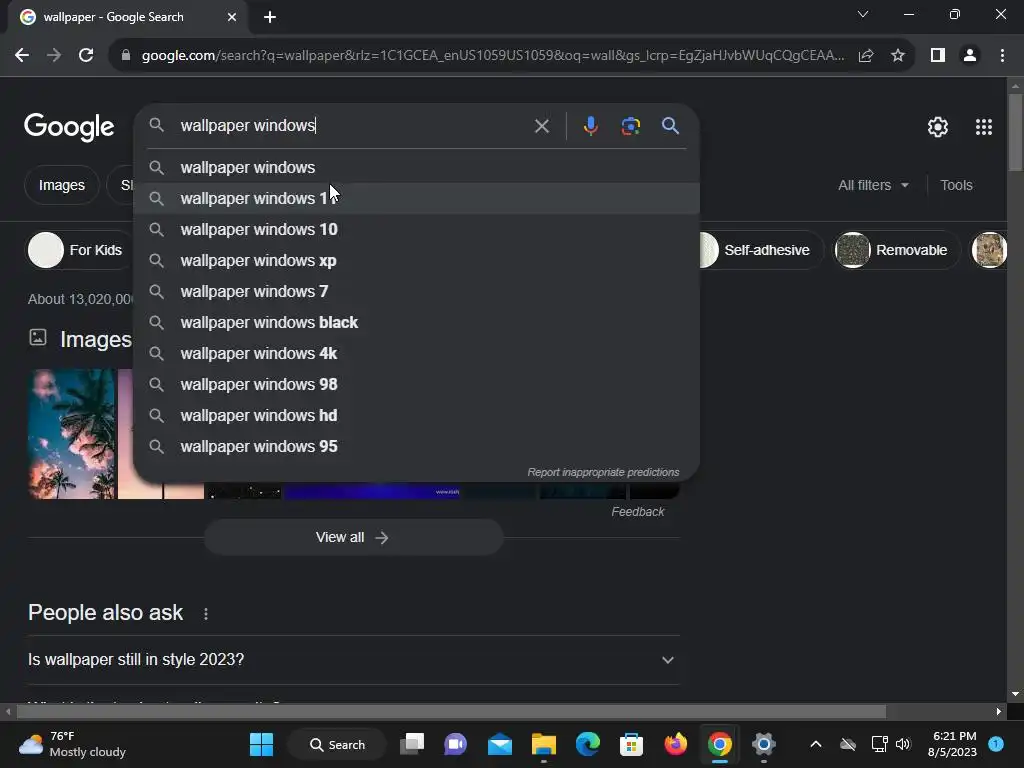Viewport: 1024px width, 768px height.
Task: Open search Tools button
Action: coord(956,185)
